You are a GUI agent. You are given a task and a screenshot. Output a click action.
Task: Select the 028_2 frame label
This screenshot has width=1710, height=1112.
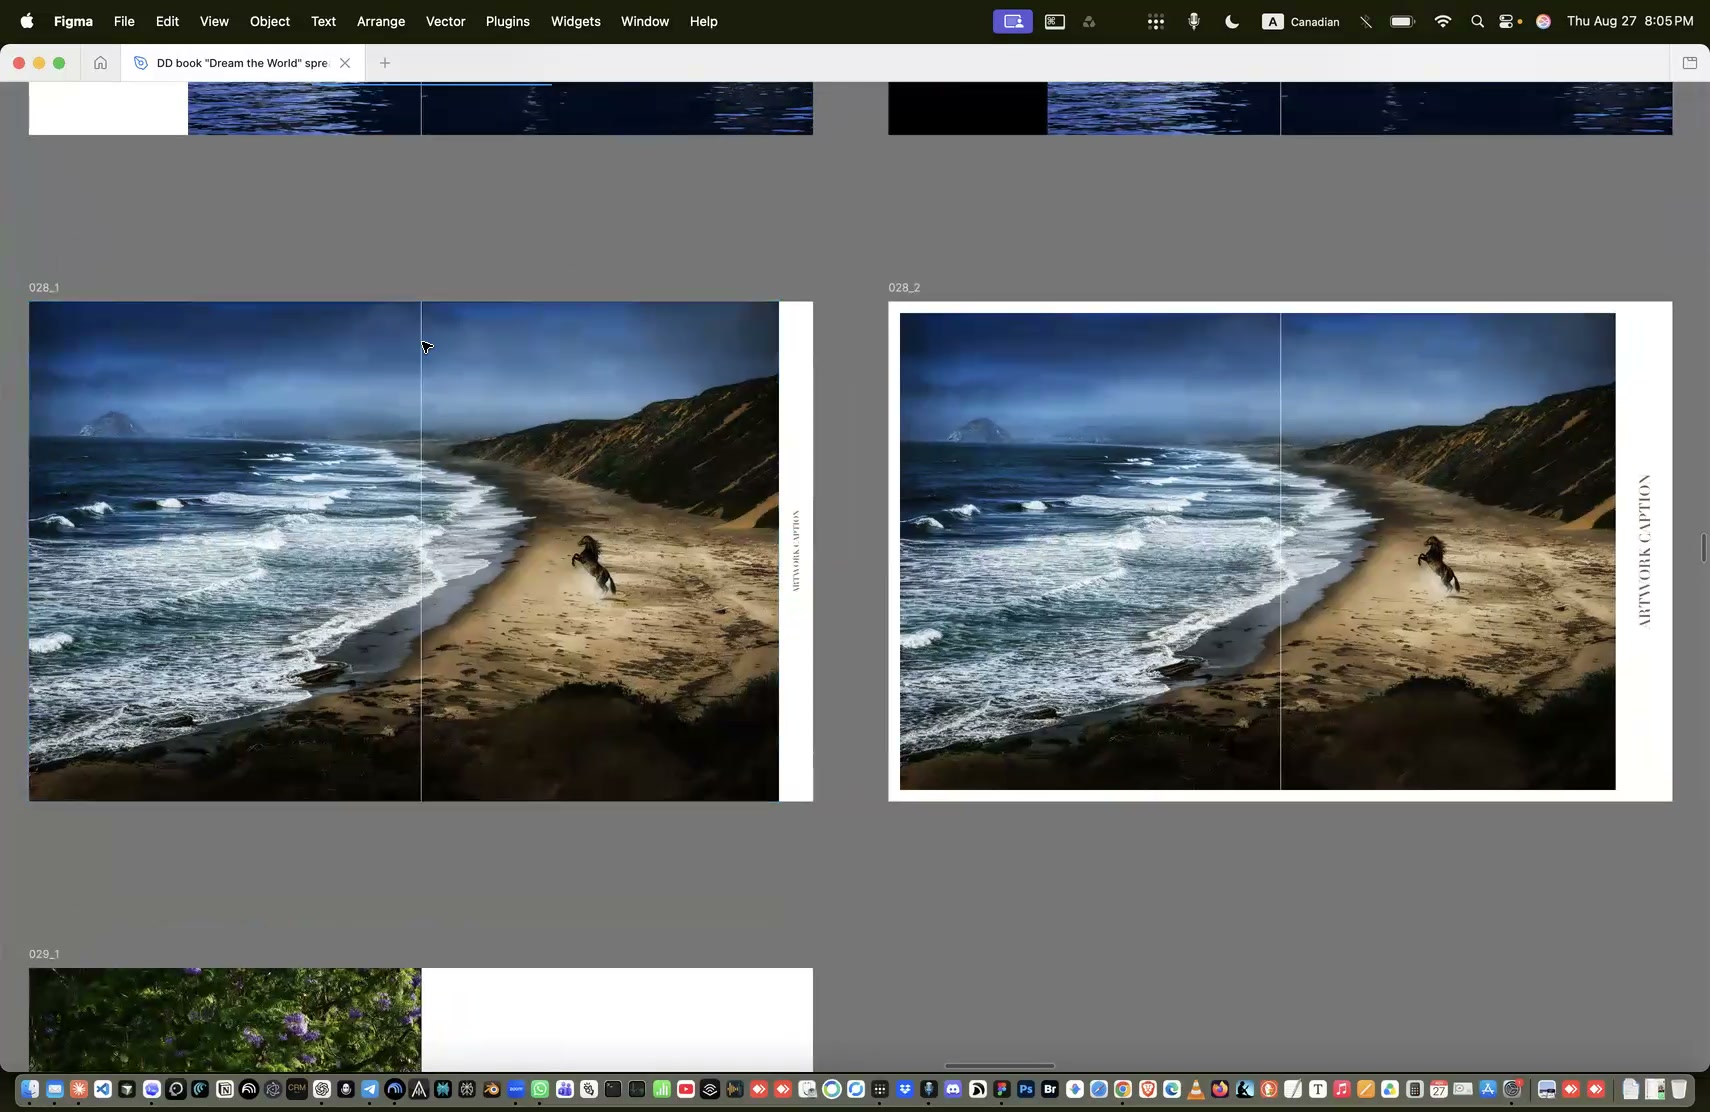(x=904, y=287)
